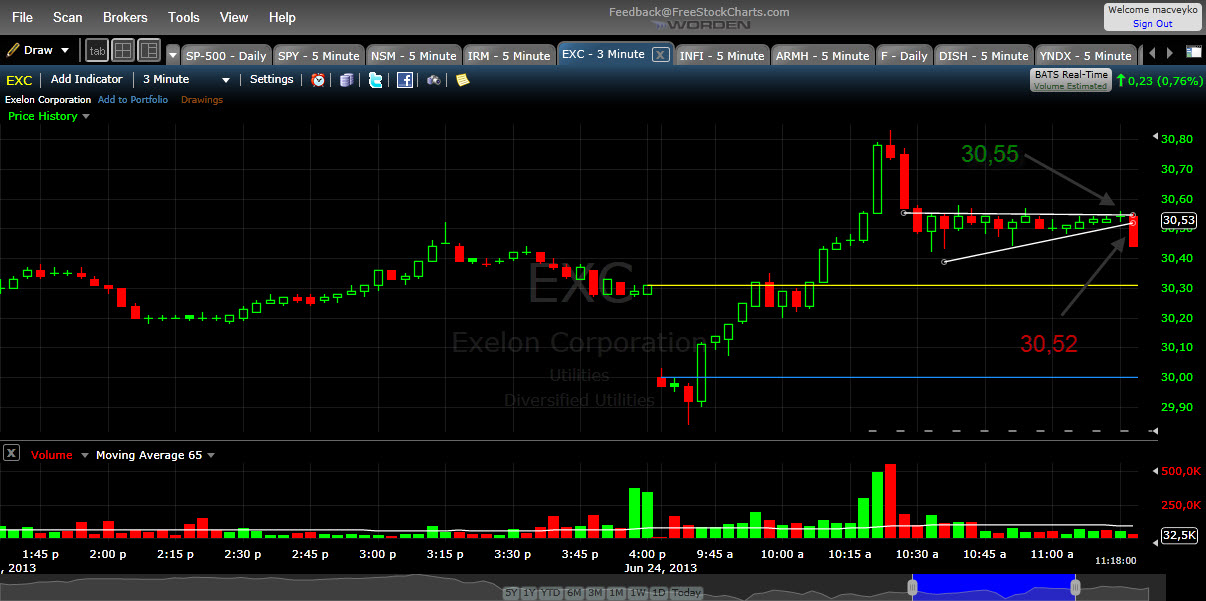
Task: Open the File menu
Action: pos(22,17)
